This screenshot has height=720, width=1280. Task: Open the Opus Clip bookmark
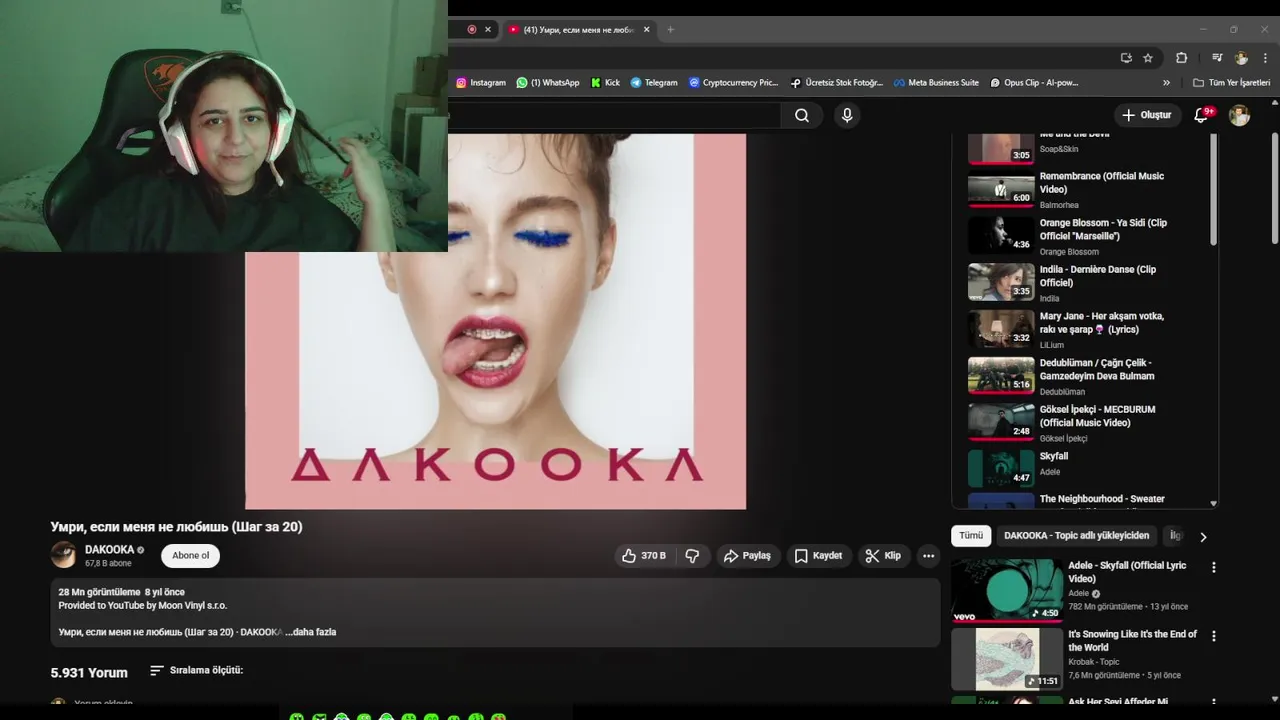click(x=1034, y=83)
